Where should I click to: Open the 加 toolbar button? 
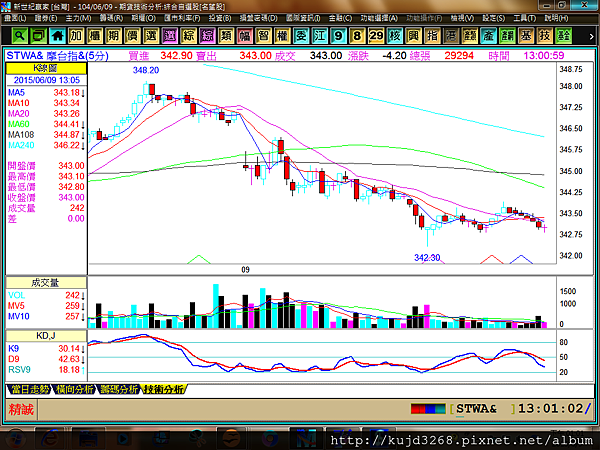pyautogui.click(x=76, y=36)
